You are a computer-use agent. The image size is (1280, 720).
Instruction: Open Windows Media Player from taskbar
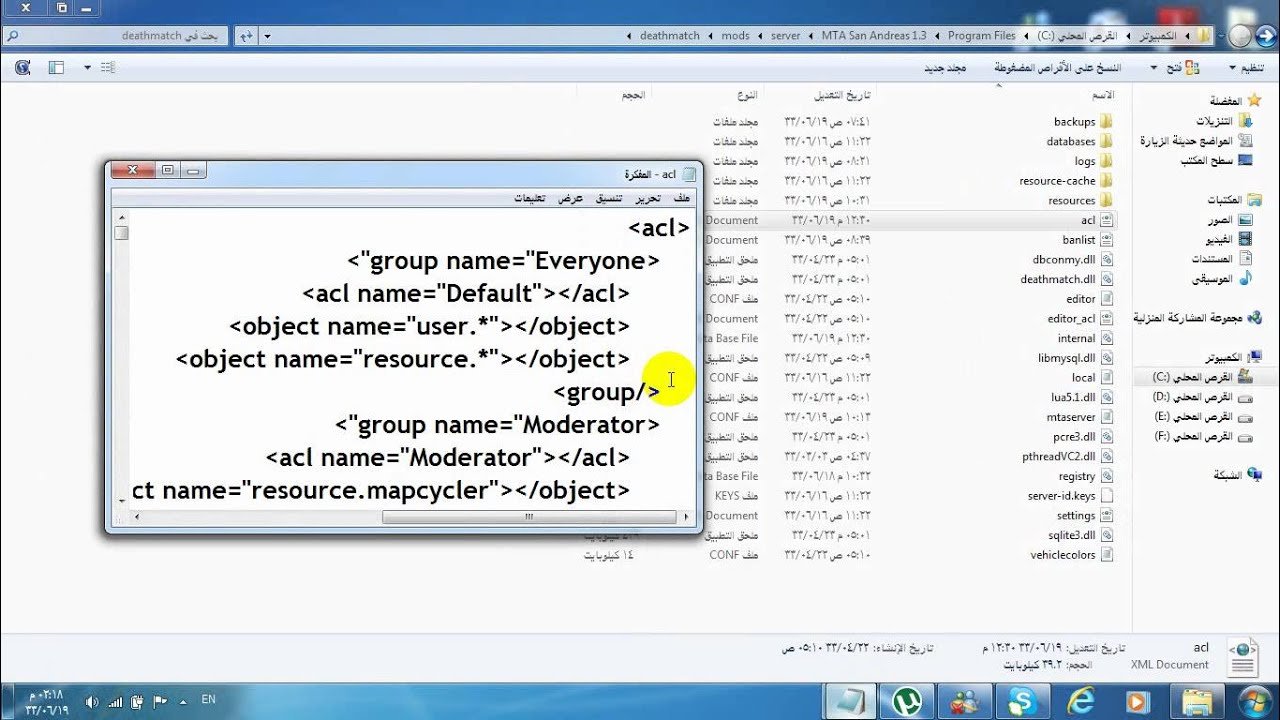pos(1138,700)
